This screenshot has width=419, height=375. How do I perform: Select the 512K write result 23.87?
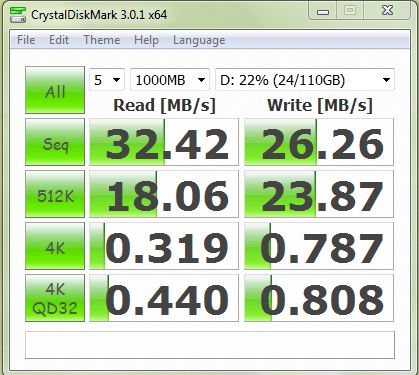(x=319, y=194)
